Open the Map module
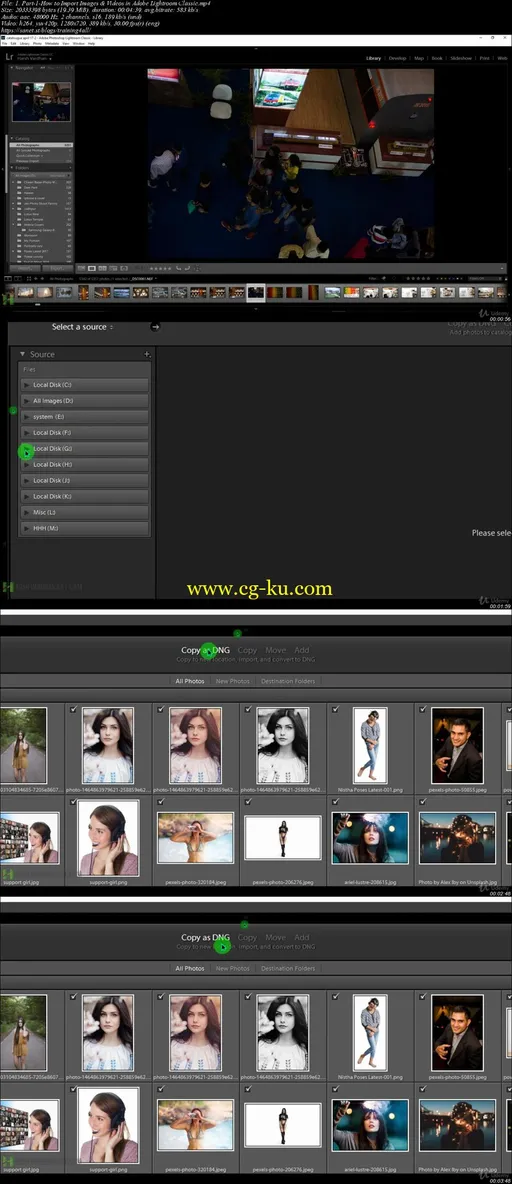The height and width of the screenshot is (1184, 512). [x=419, y=58]
